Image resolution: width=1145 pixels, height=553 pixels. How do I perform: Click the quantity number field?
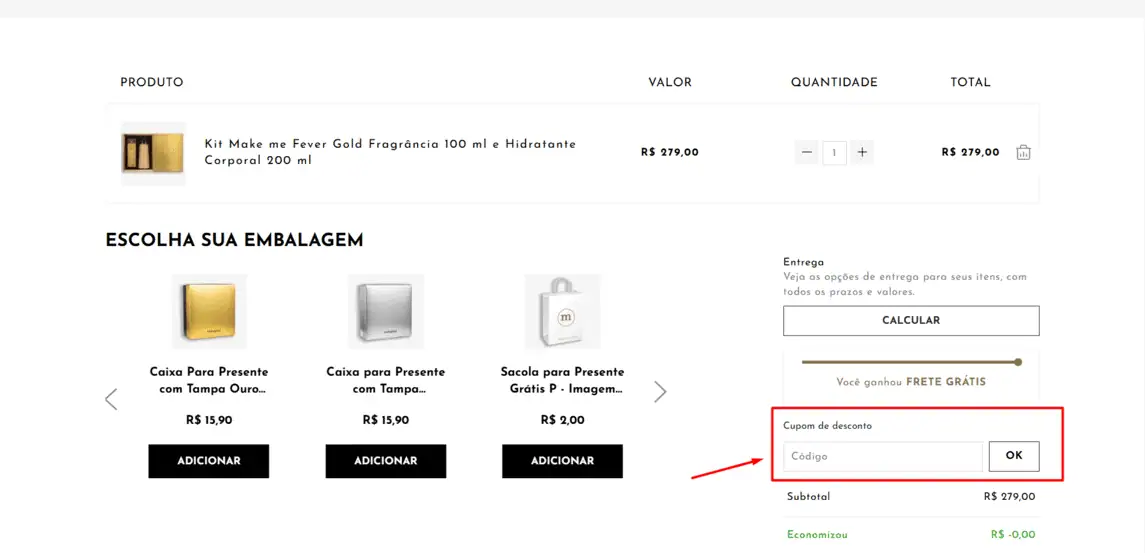[x=834, y=153]
